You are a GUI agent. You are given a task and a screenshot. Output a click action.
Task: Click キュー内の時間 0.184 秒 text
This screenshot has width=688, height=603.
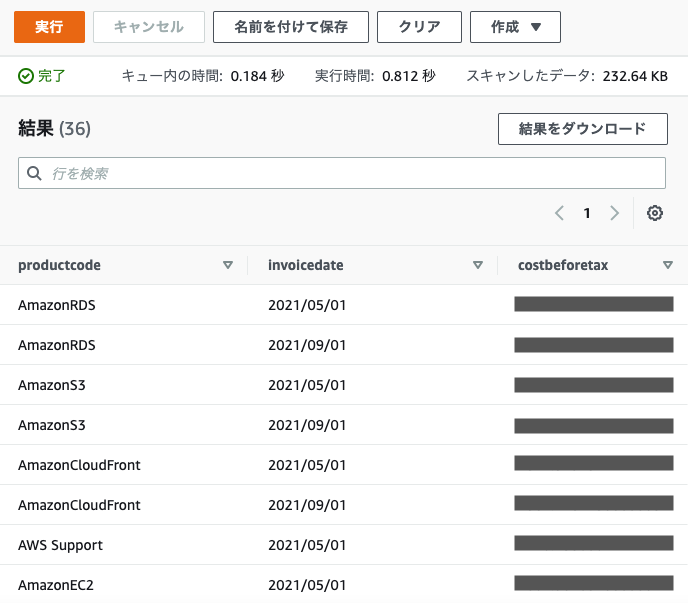(203, 76)
